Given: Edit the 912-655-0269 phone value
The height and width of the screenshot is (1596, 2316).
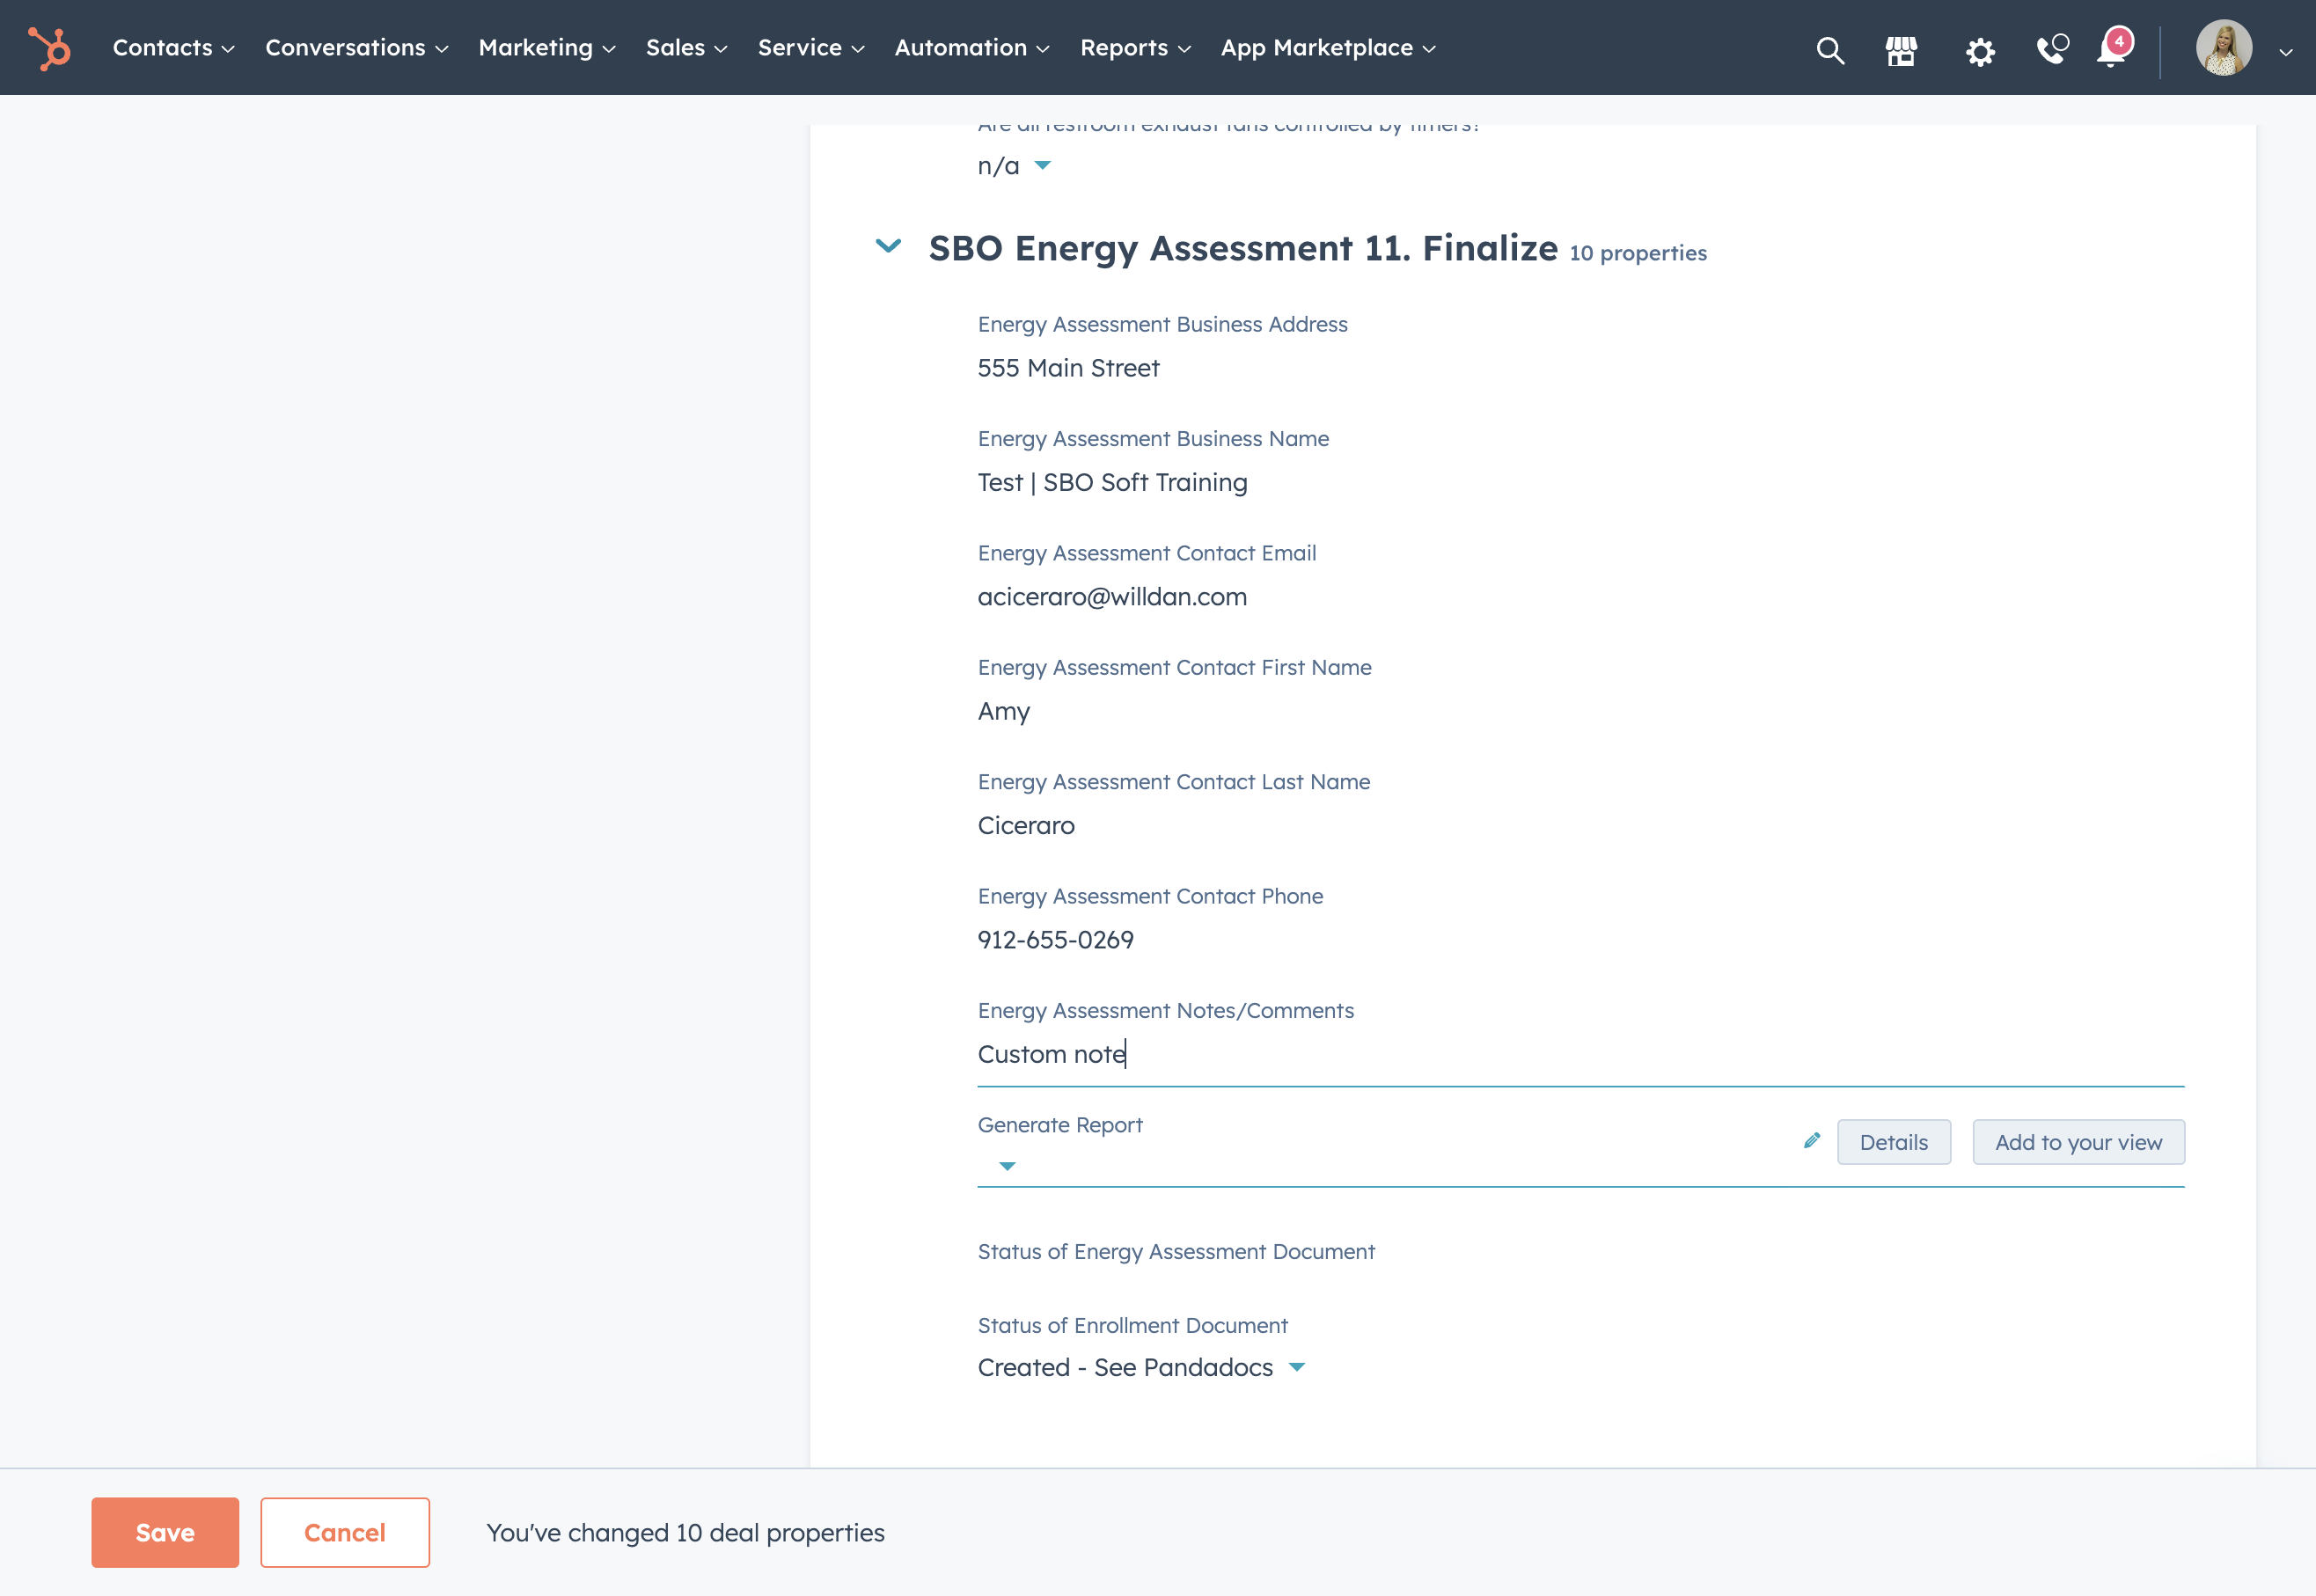Looking at the screenshot, I should (x=1055, y=940).
